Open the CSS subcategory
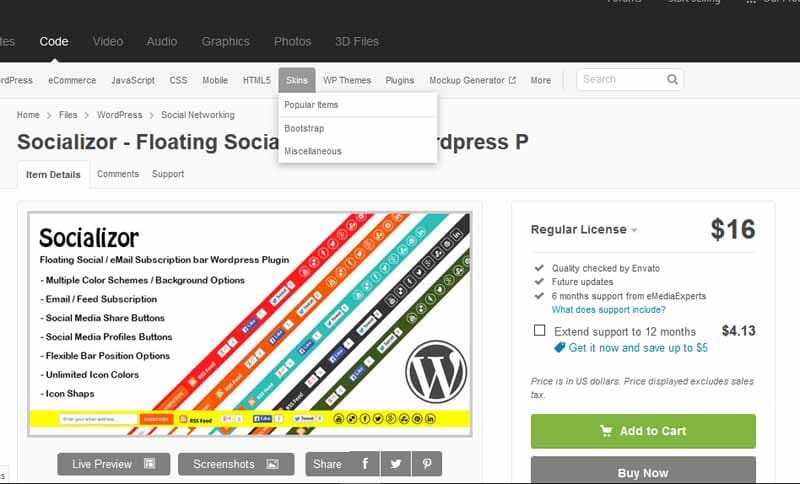The image size is (800, 484). (x=178, y=81)
